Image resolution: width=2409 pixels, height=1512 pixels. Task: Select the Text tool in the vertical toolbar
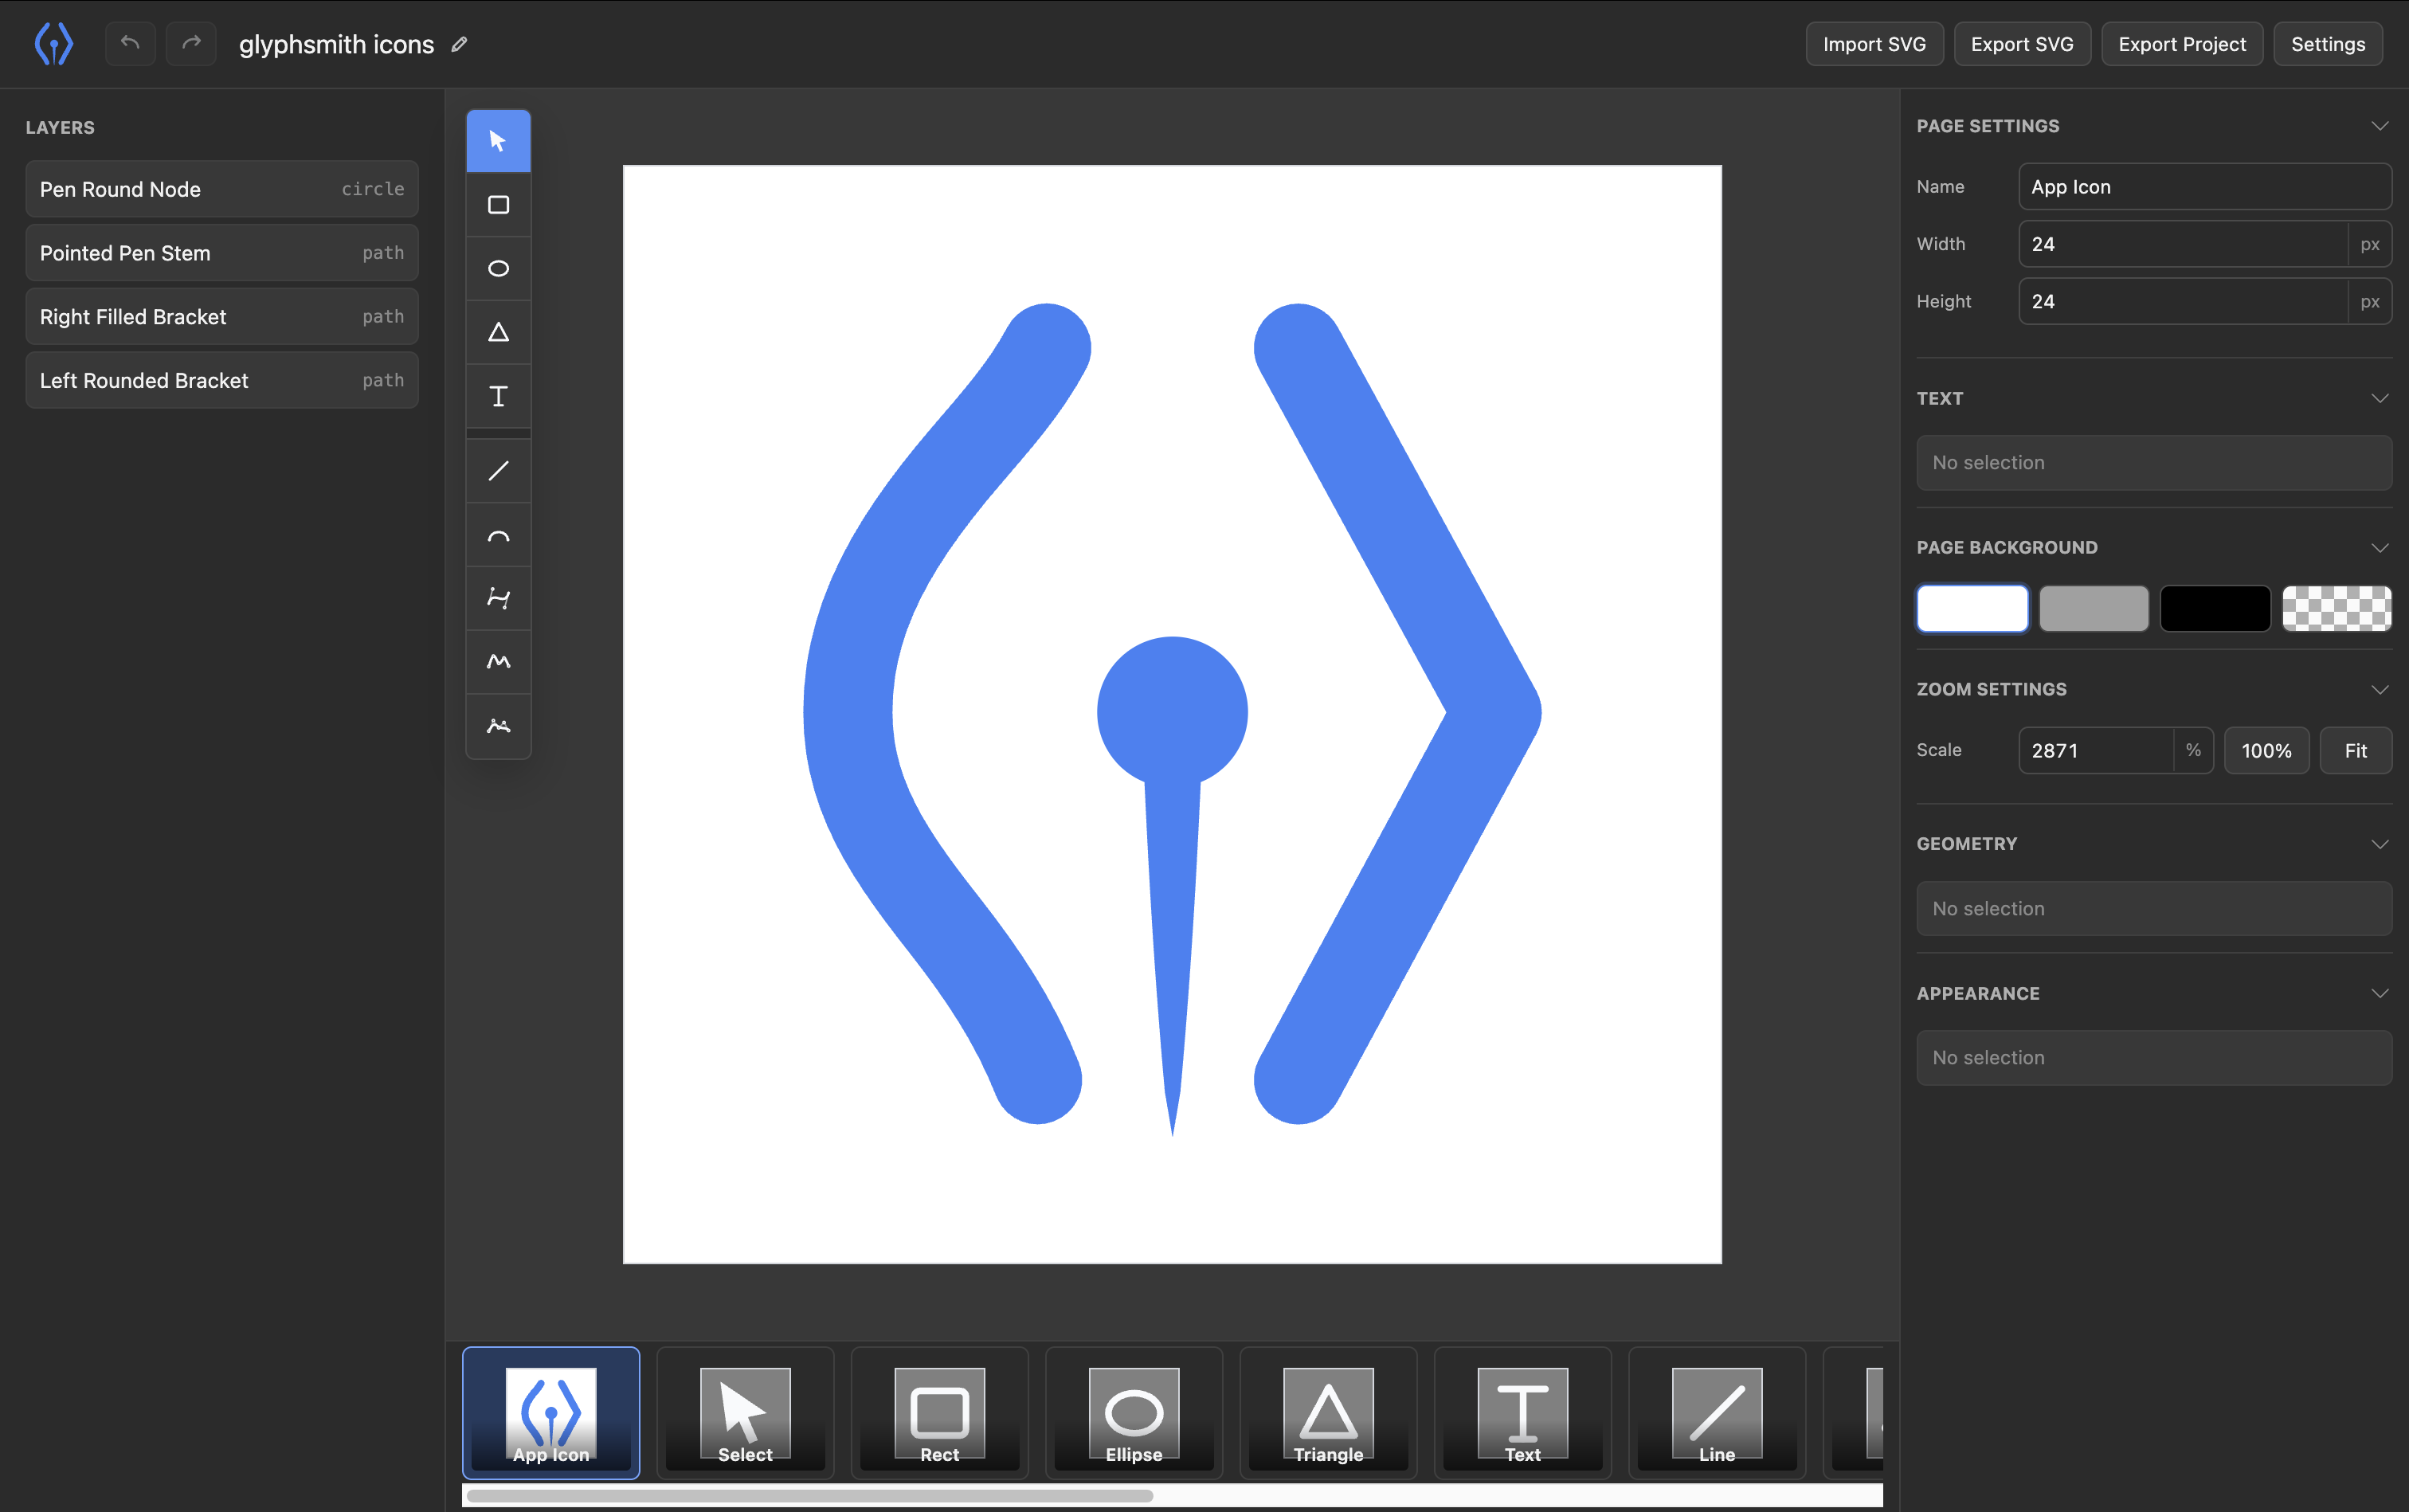point(498,396)
